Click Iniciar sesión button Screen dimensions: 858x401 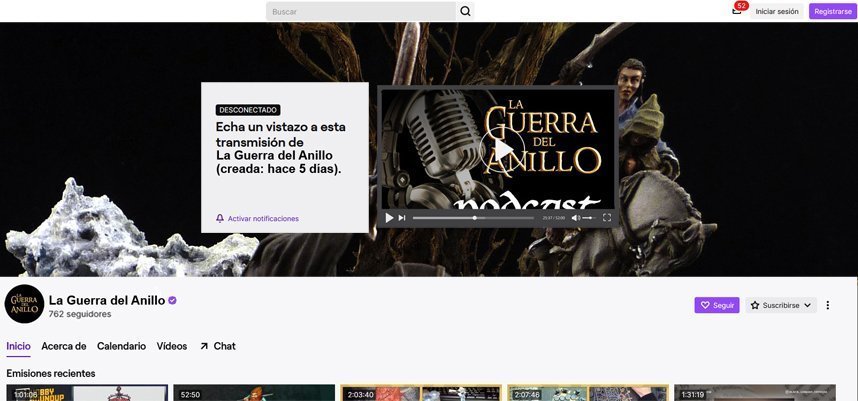pos(776,11)
